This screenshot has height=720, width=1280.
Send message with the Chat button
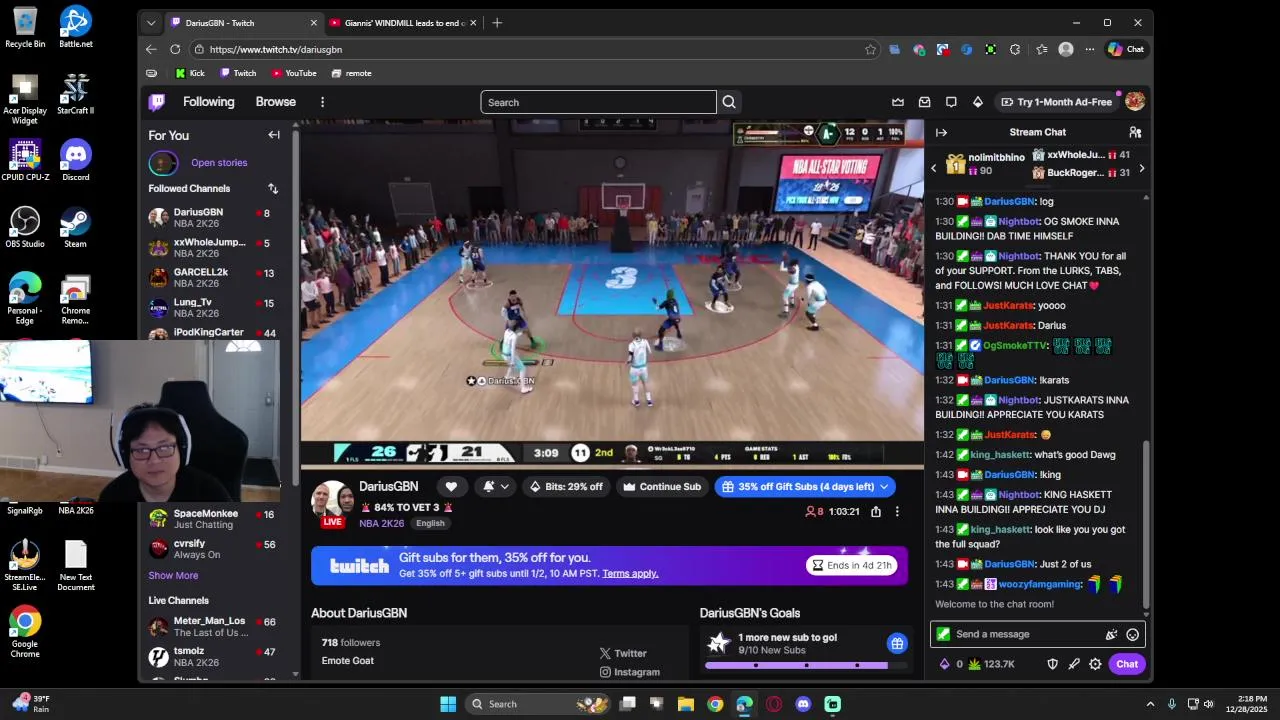click(1127, 664)
